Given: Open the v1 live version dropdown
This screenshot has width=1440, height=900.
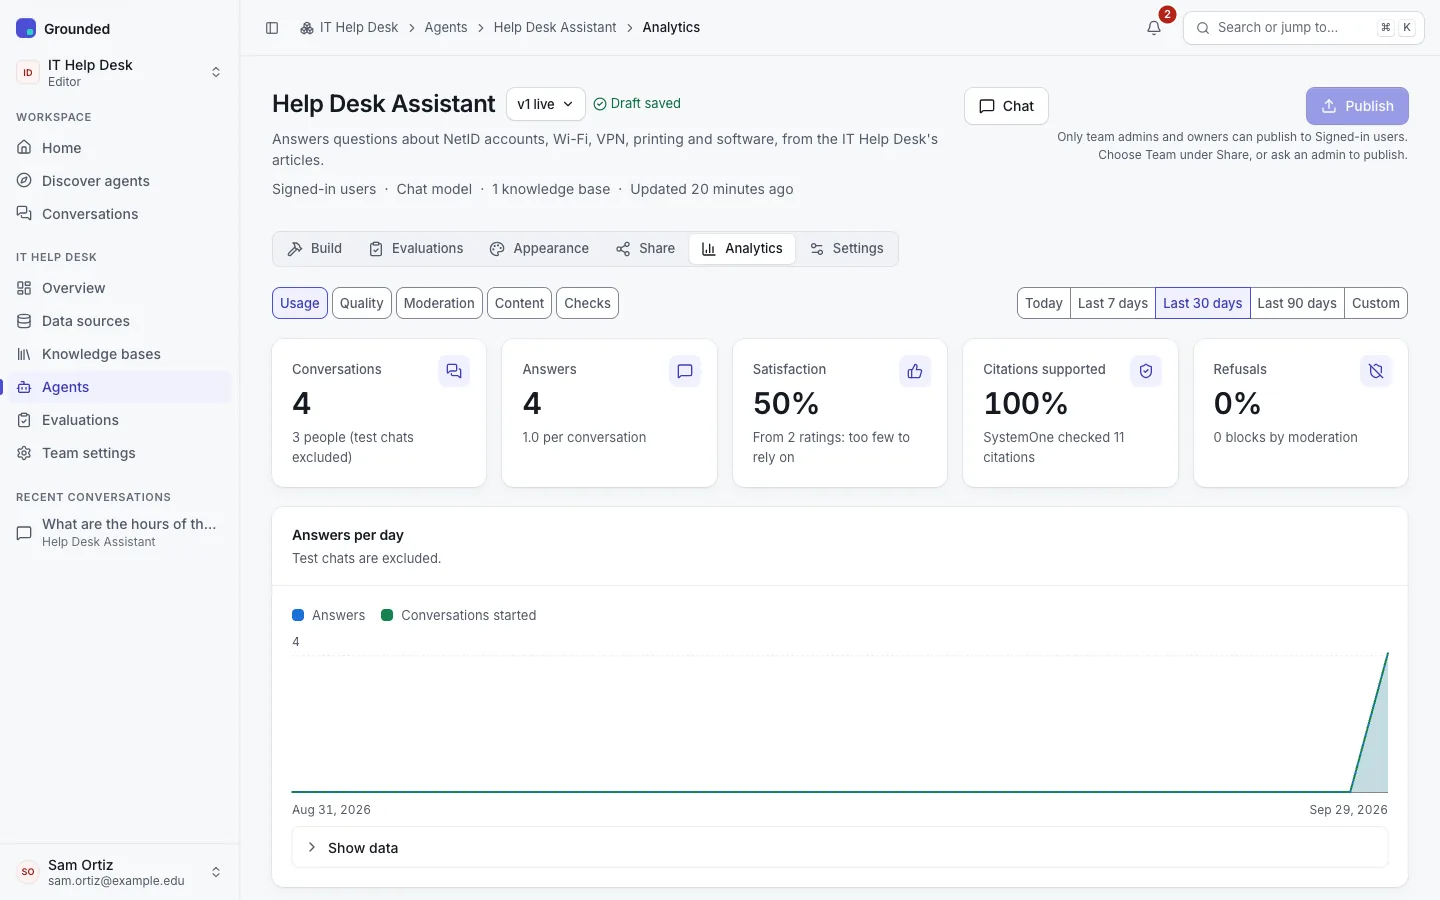Looking at the screenshot, I should click(x=546, y=104).
